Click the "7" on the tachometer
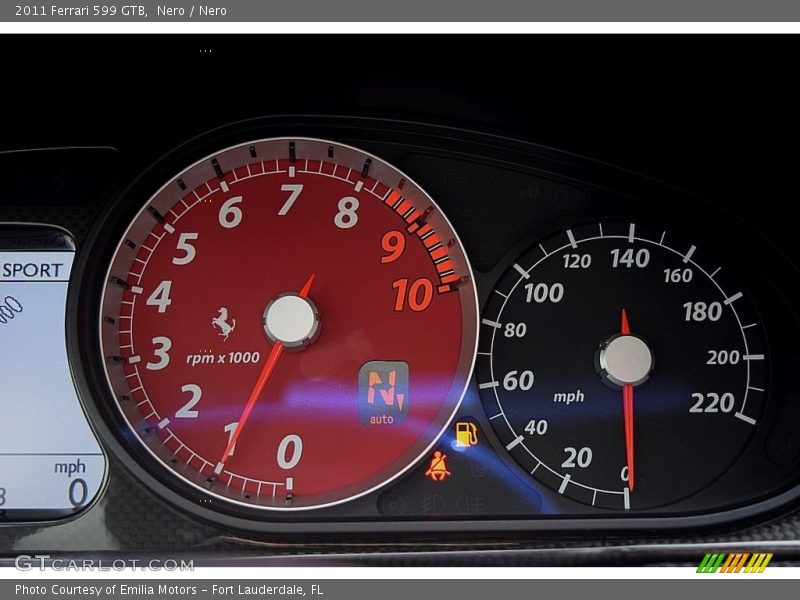The height and width of the screenshot is (600, 800). pos(291,199)
